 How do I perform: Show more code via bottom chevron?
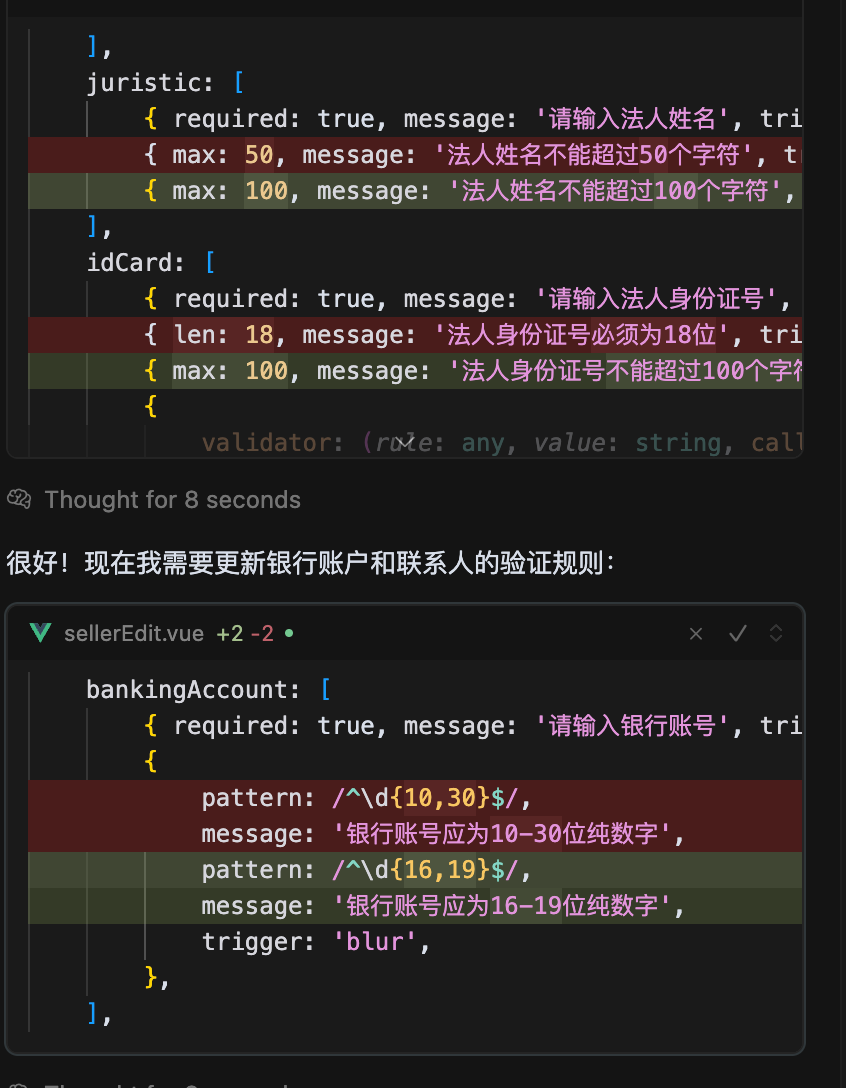point(407,441)
